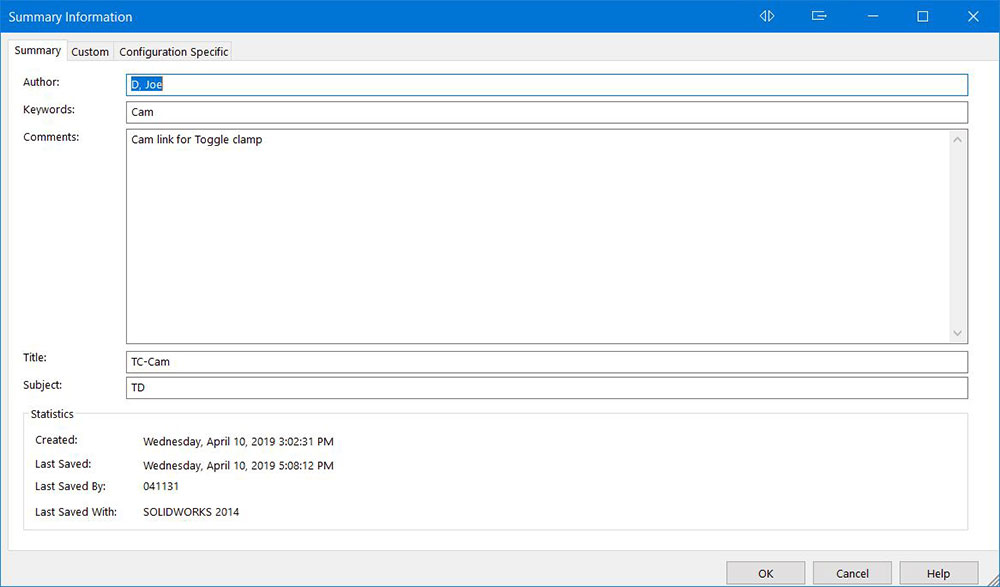
Task: Confirm changes with the OK button
Action: [x=765, y=573]
